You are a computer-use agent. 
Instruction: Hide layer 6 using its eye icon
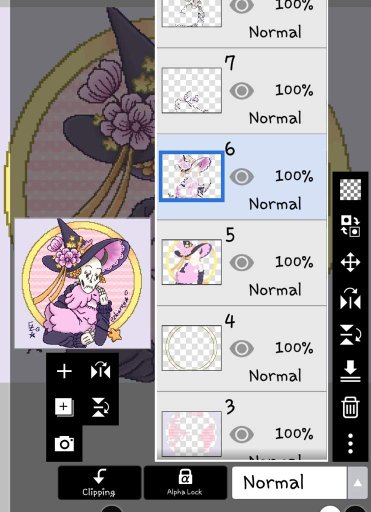(x=242, y=176)
